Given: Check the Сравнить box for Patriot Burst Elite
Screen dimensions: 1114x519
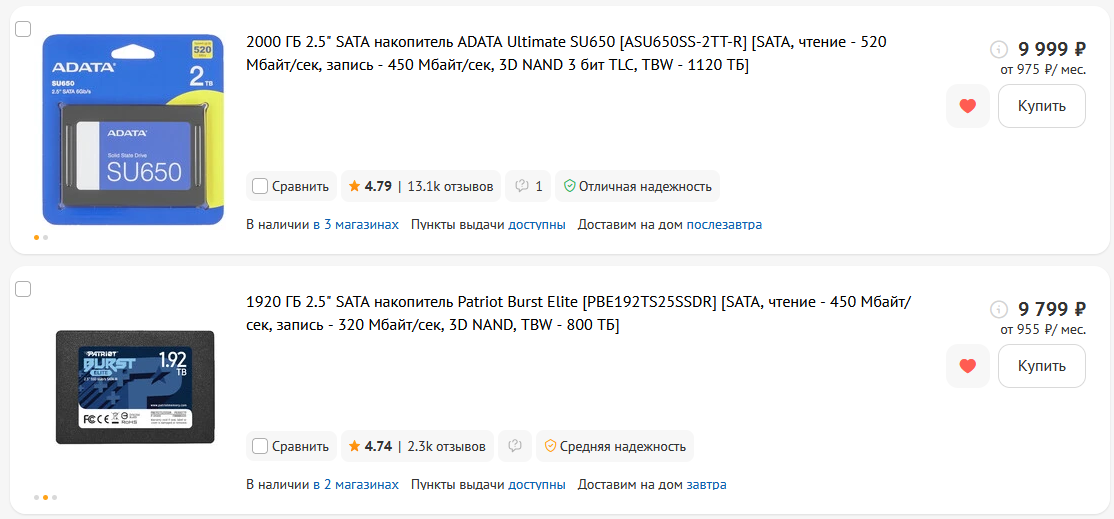Looking at the screenshot, I should [260, 446].
